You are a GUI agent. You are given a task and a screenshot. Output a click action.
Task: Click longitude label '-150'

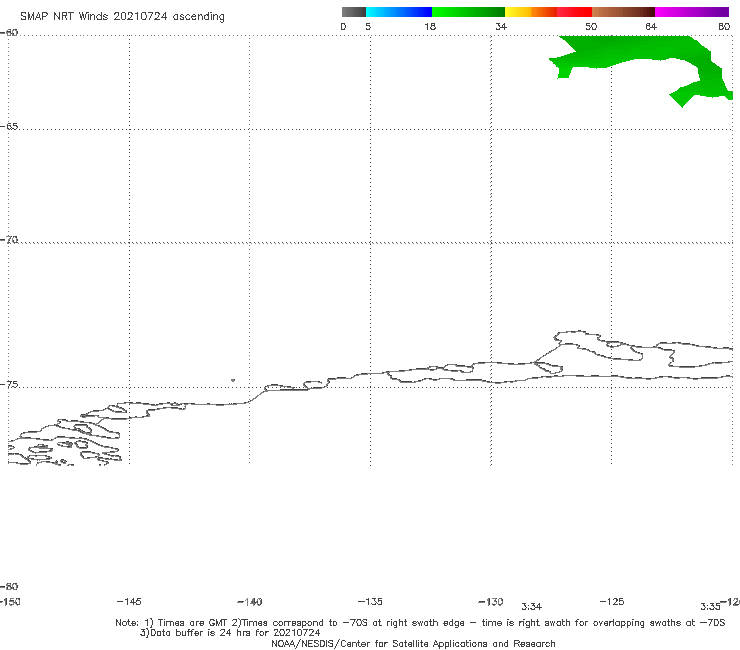coord(10,602)
